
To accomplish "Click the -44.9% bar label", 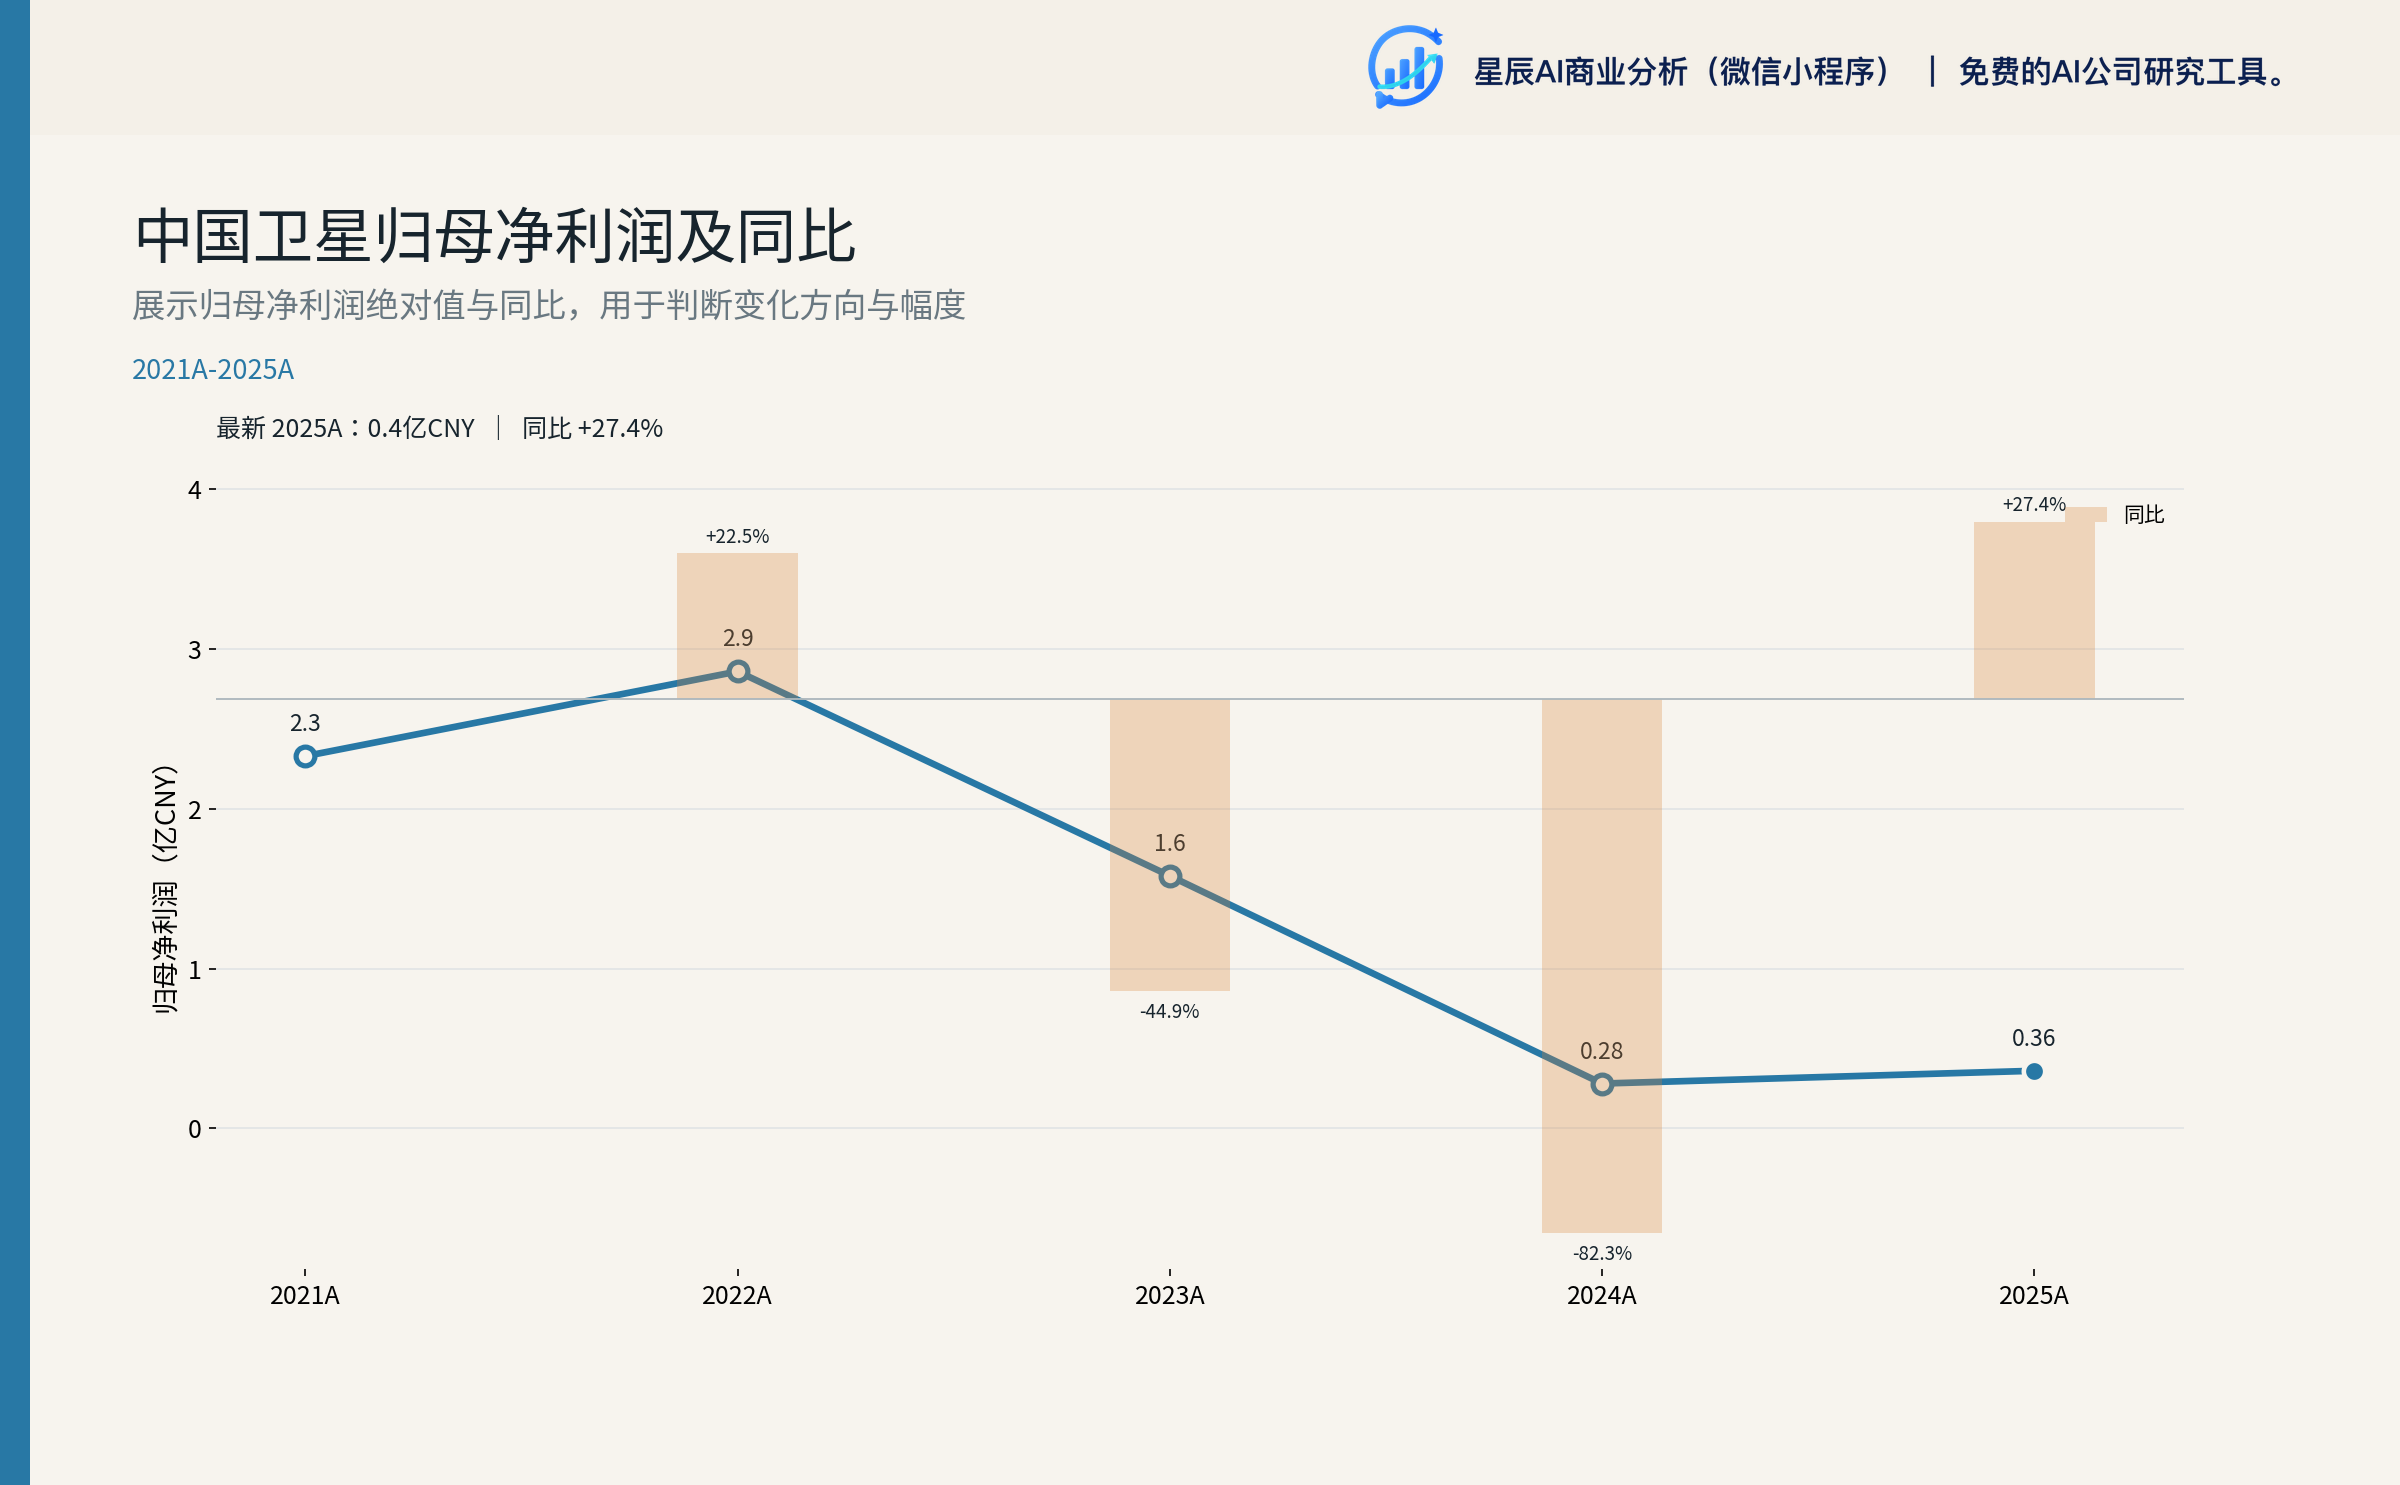I will click(1170, 1011).
